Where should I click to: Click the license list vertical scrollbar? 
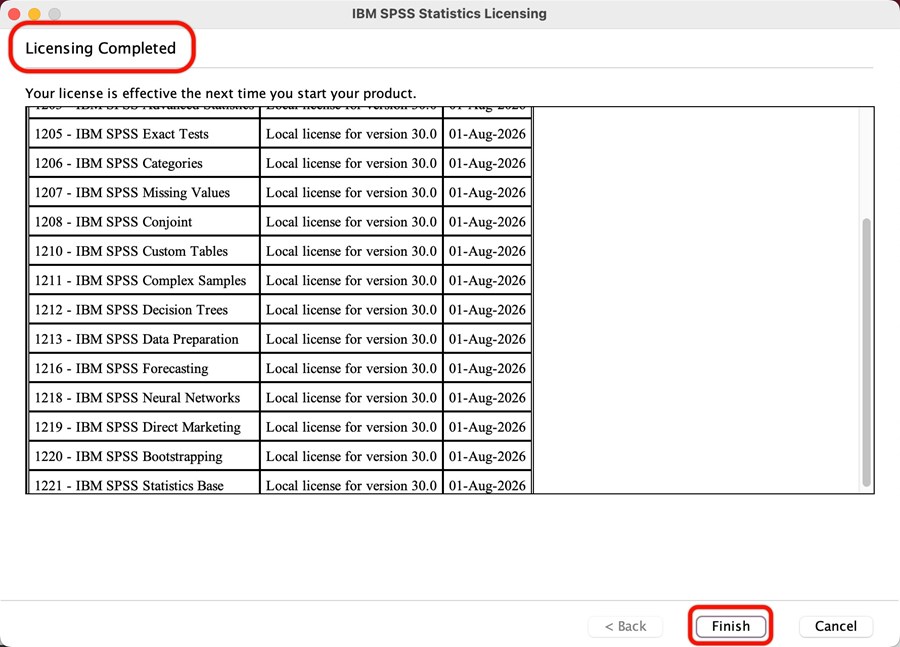point(867,352)
